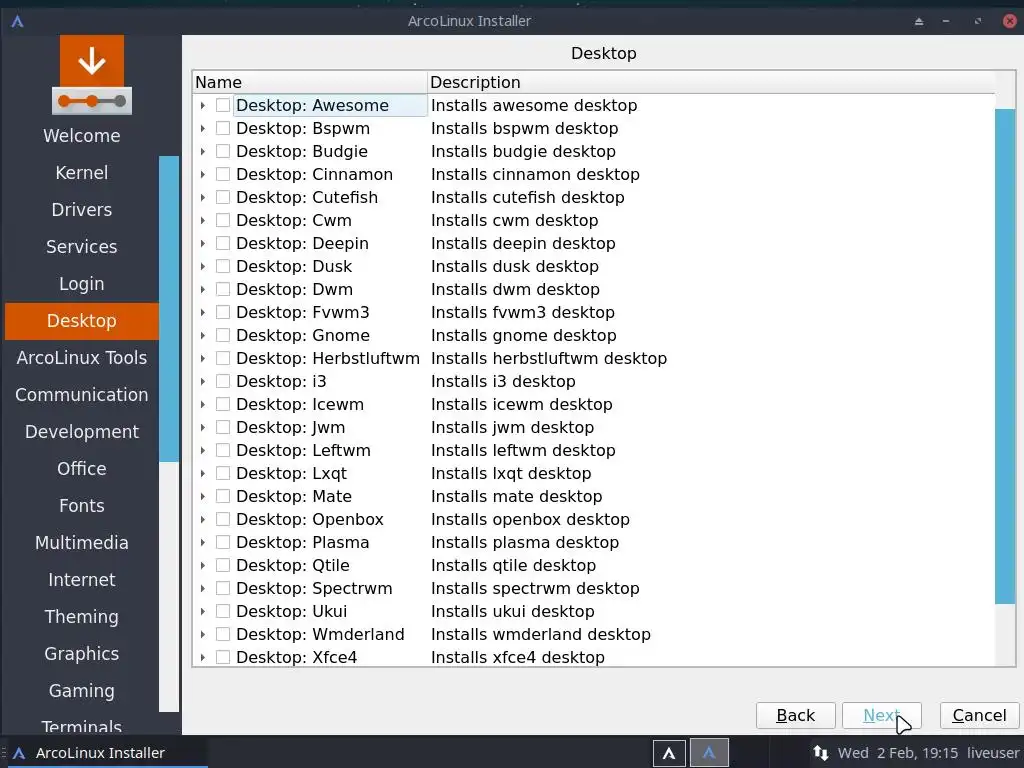
Task: Click the Next button
Action: point(882,716)
